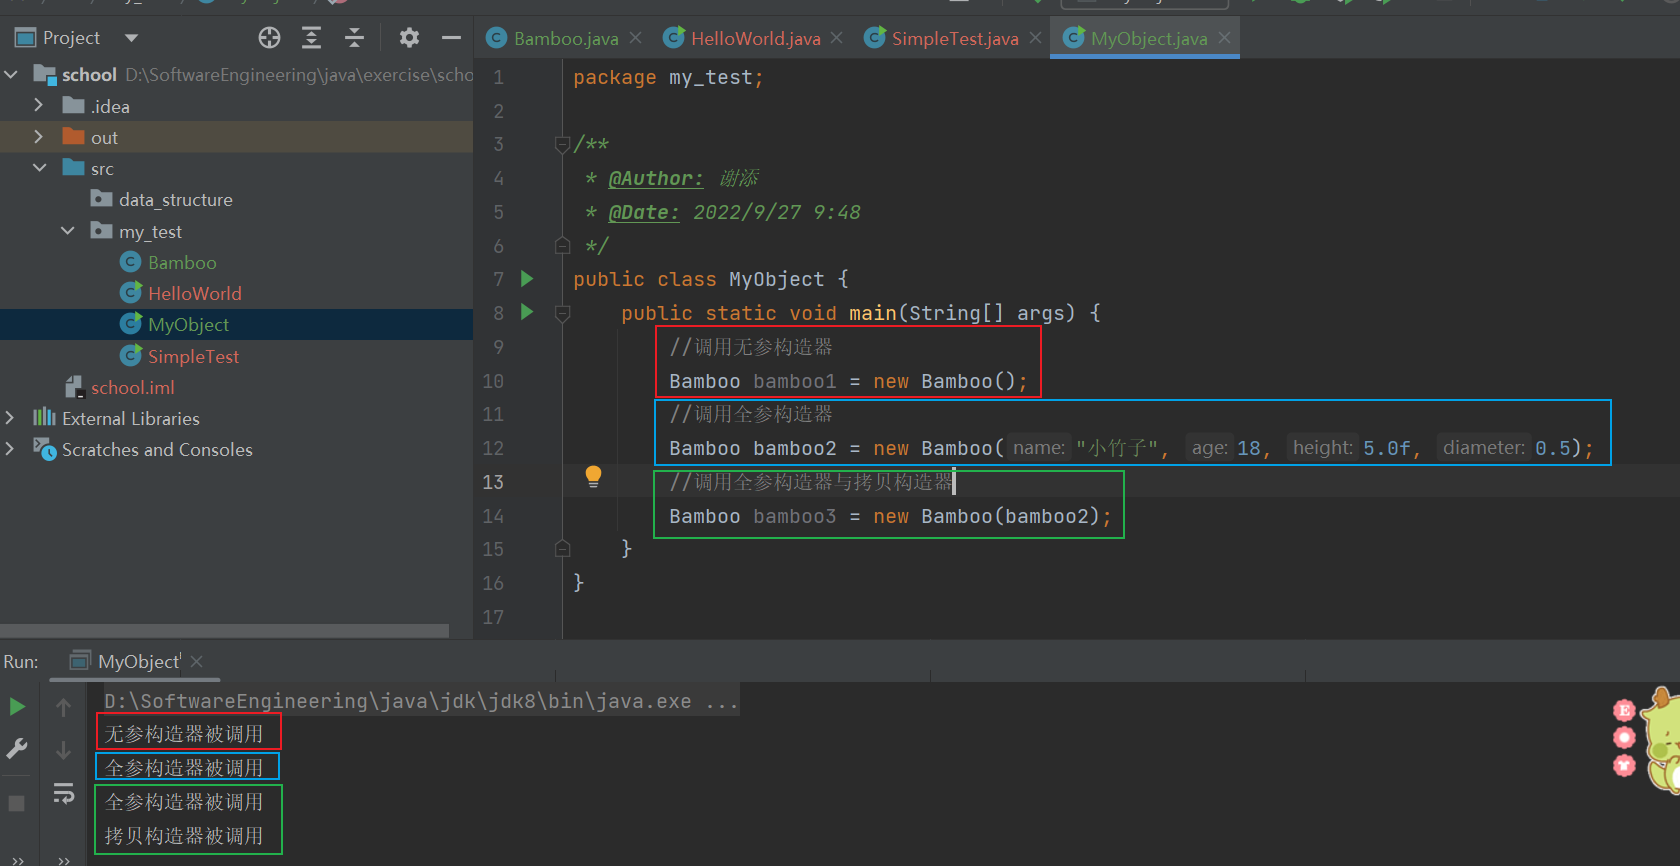
Task: Select school.iml file
Action: pos(132,387)
